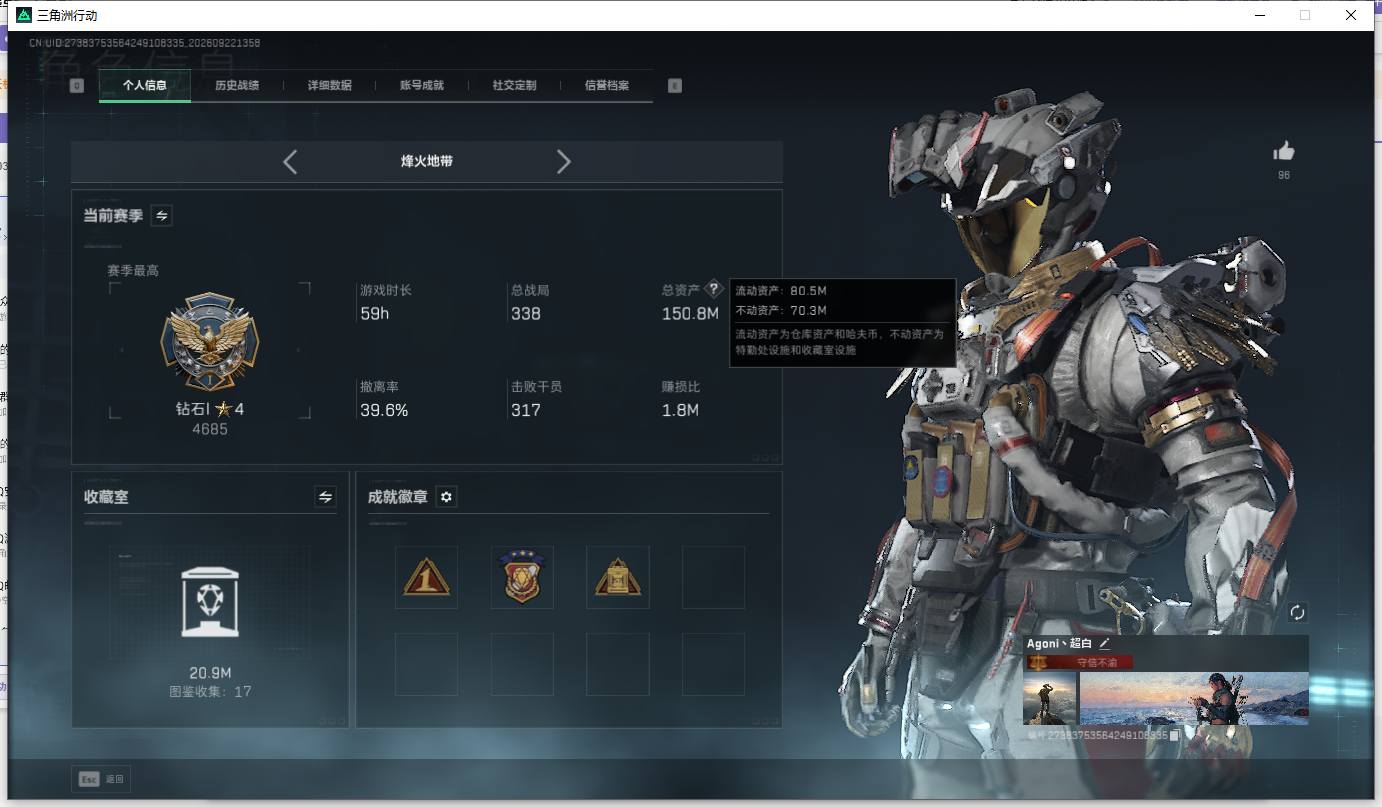Select the starred shield achievement badge

pyautogui.click(x=522, y=577)
